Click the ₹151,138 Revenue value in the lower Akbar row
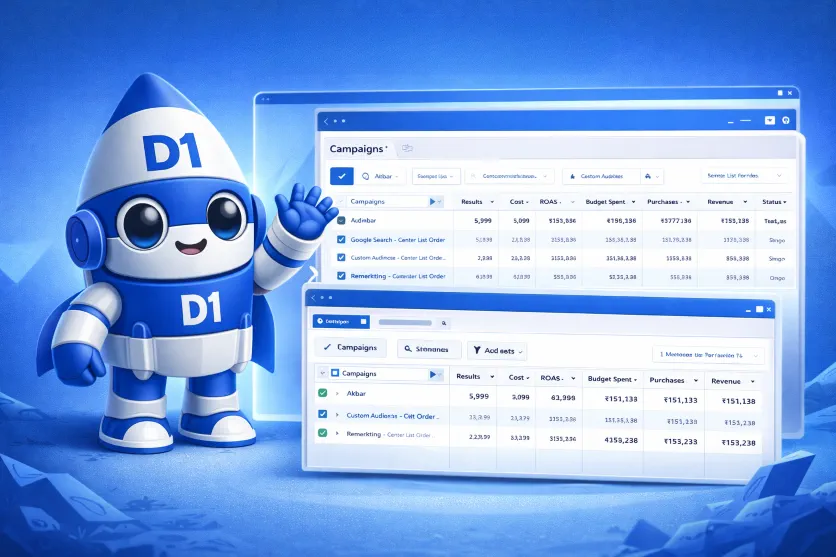Screen dimensions: 836x557 coord(738,401)
